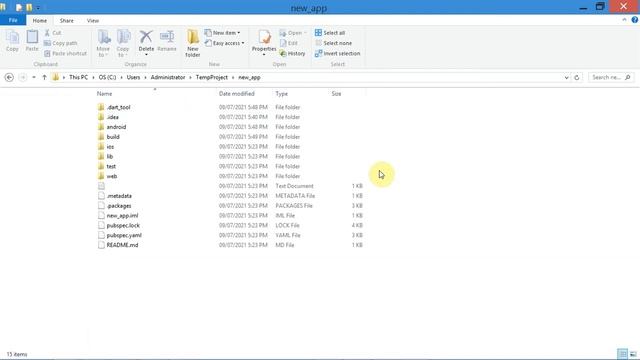Click the Refresh button
Screen dimensions: 640x360
tap(577, 77)
